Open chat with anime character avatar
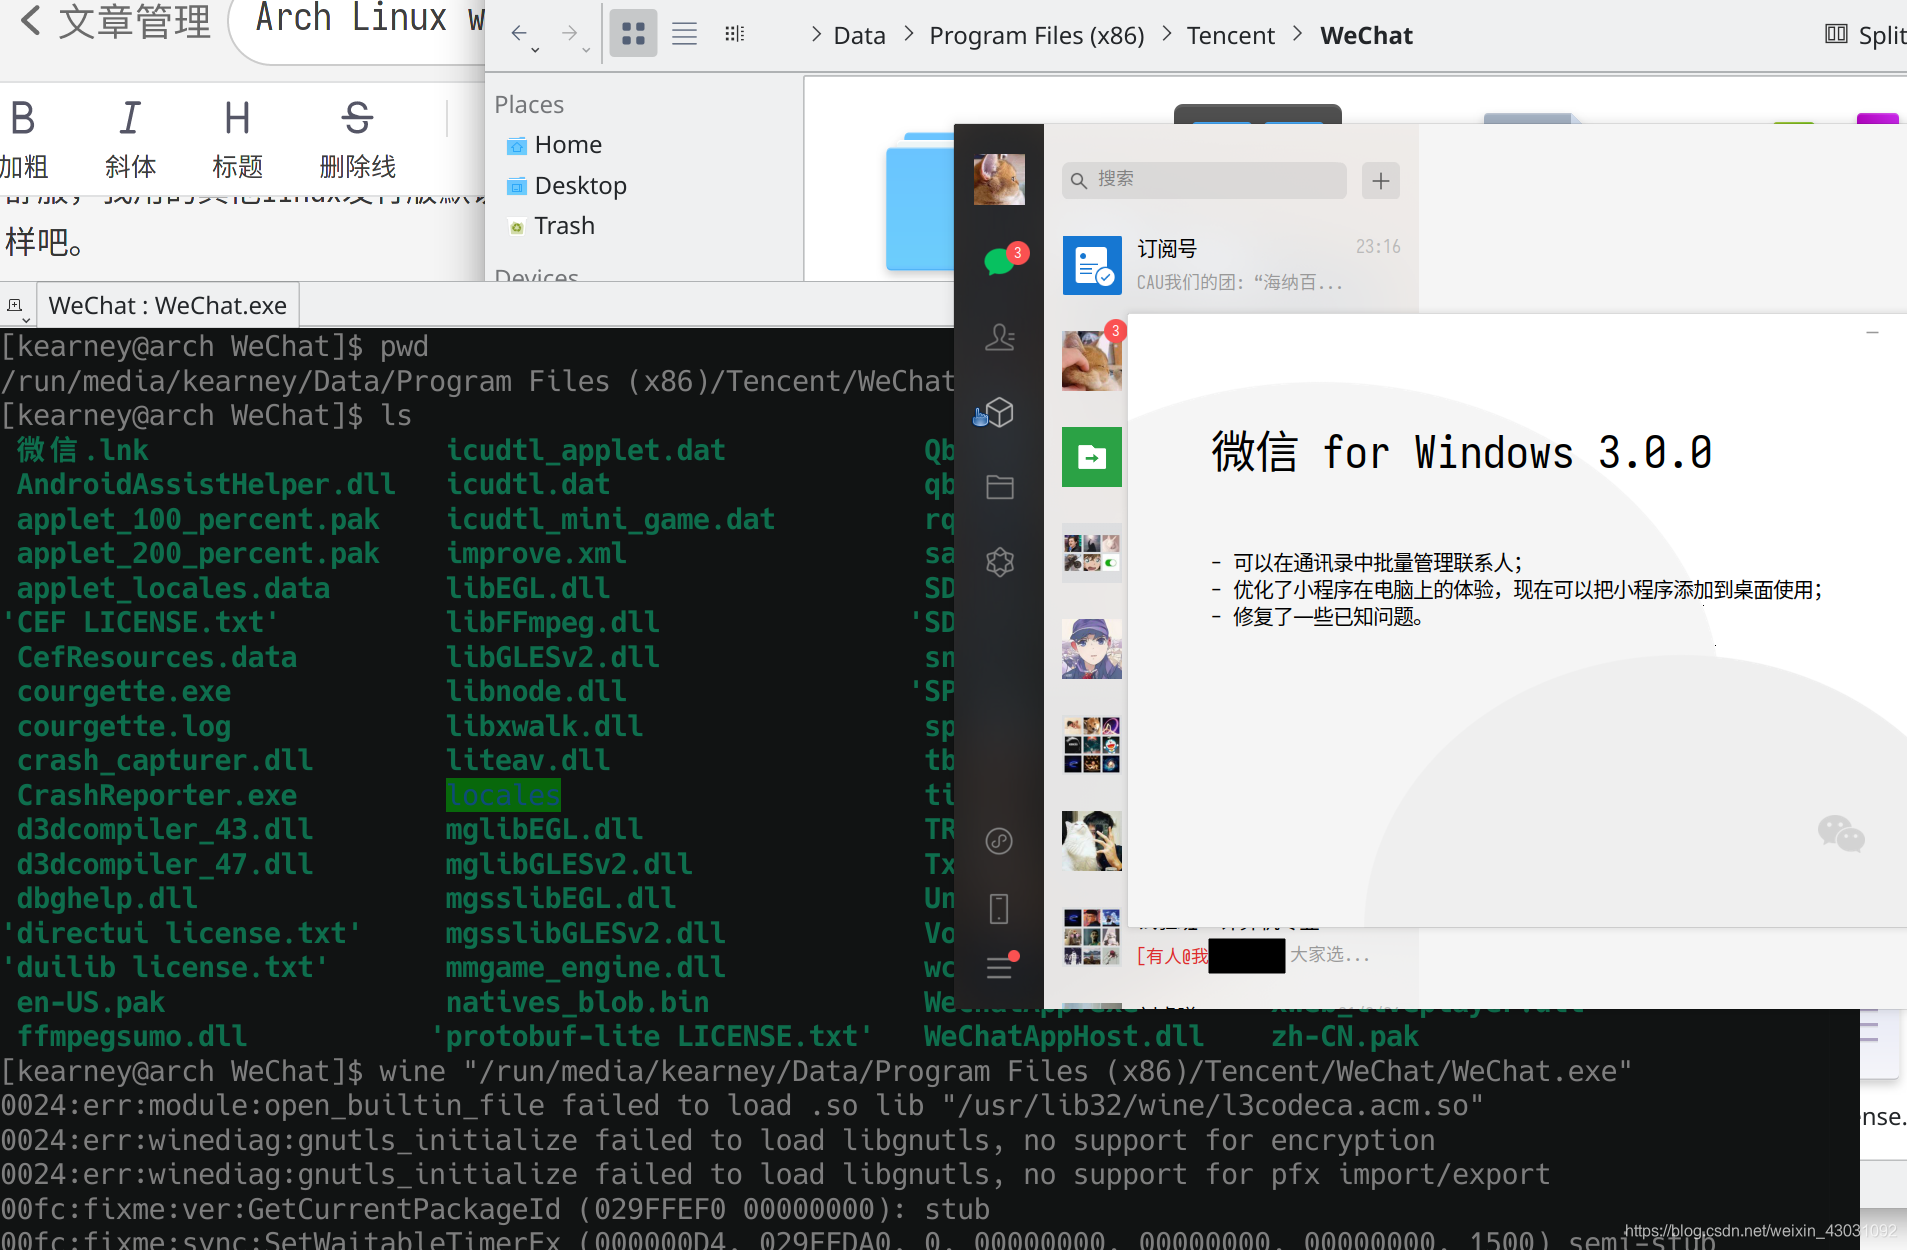The width and height of the screenshot is (1907, 1250). (1091, 648)
